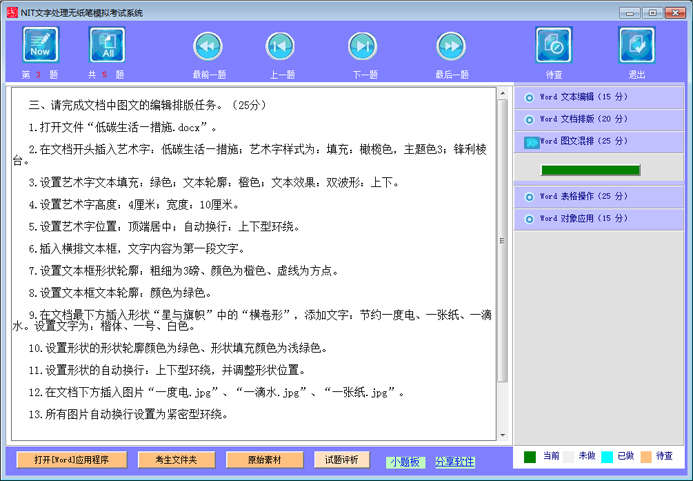Open the 小题板 link
The image size is (693, 481).
click(404, 462)
